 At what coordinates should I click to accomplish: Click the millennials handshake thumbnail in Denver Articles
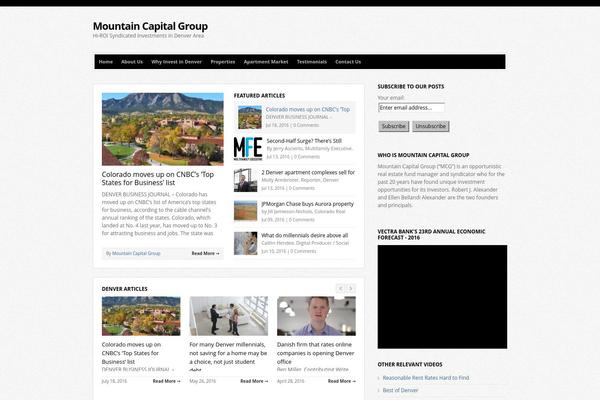[228, 316]
